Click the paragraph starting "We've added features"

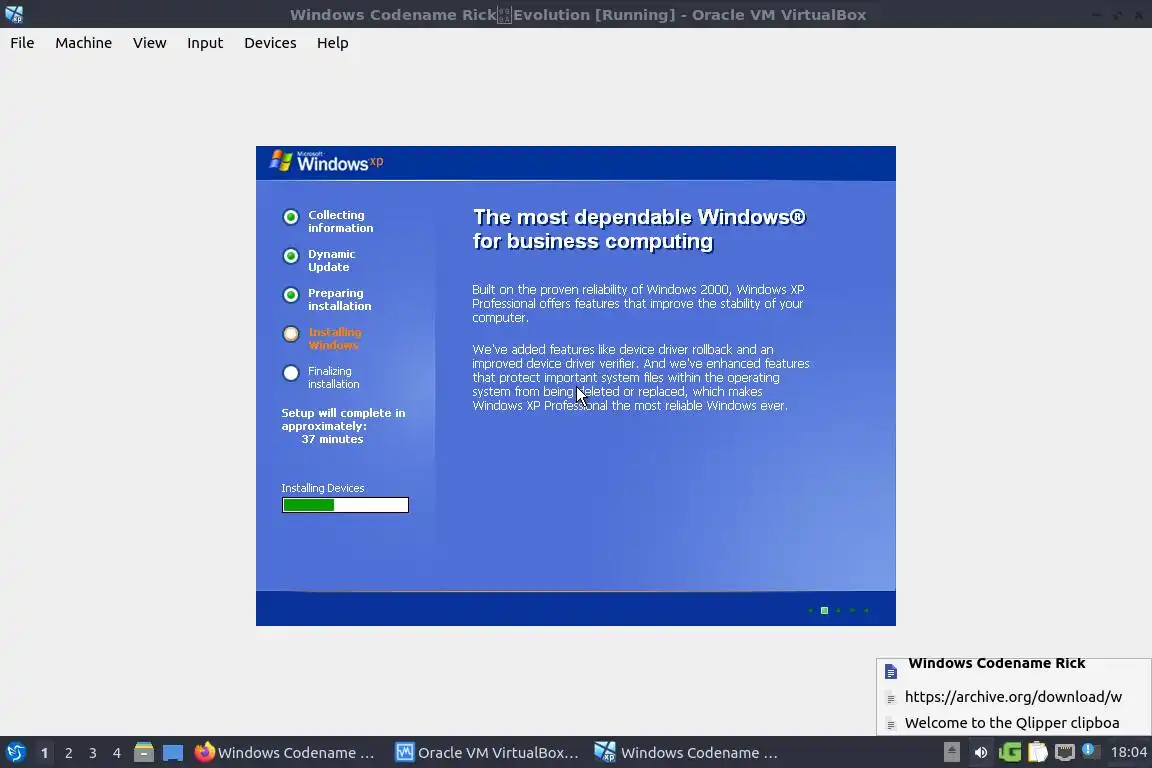641,378
